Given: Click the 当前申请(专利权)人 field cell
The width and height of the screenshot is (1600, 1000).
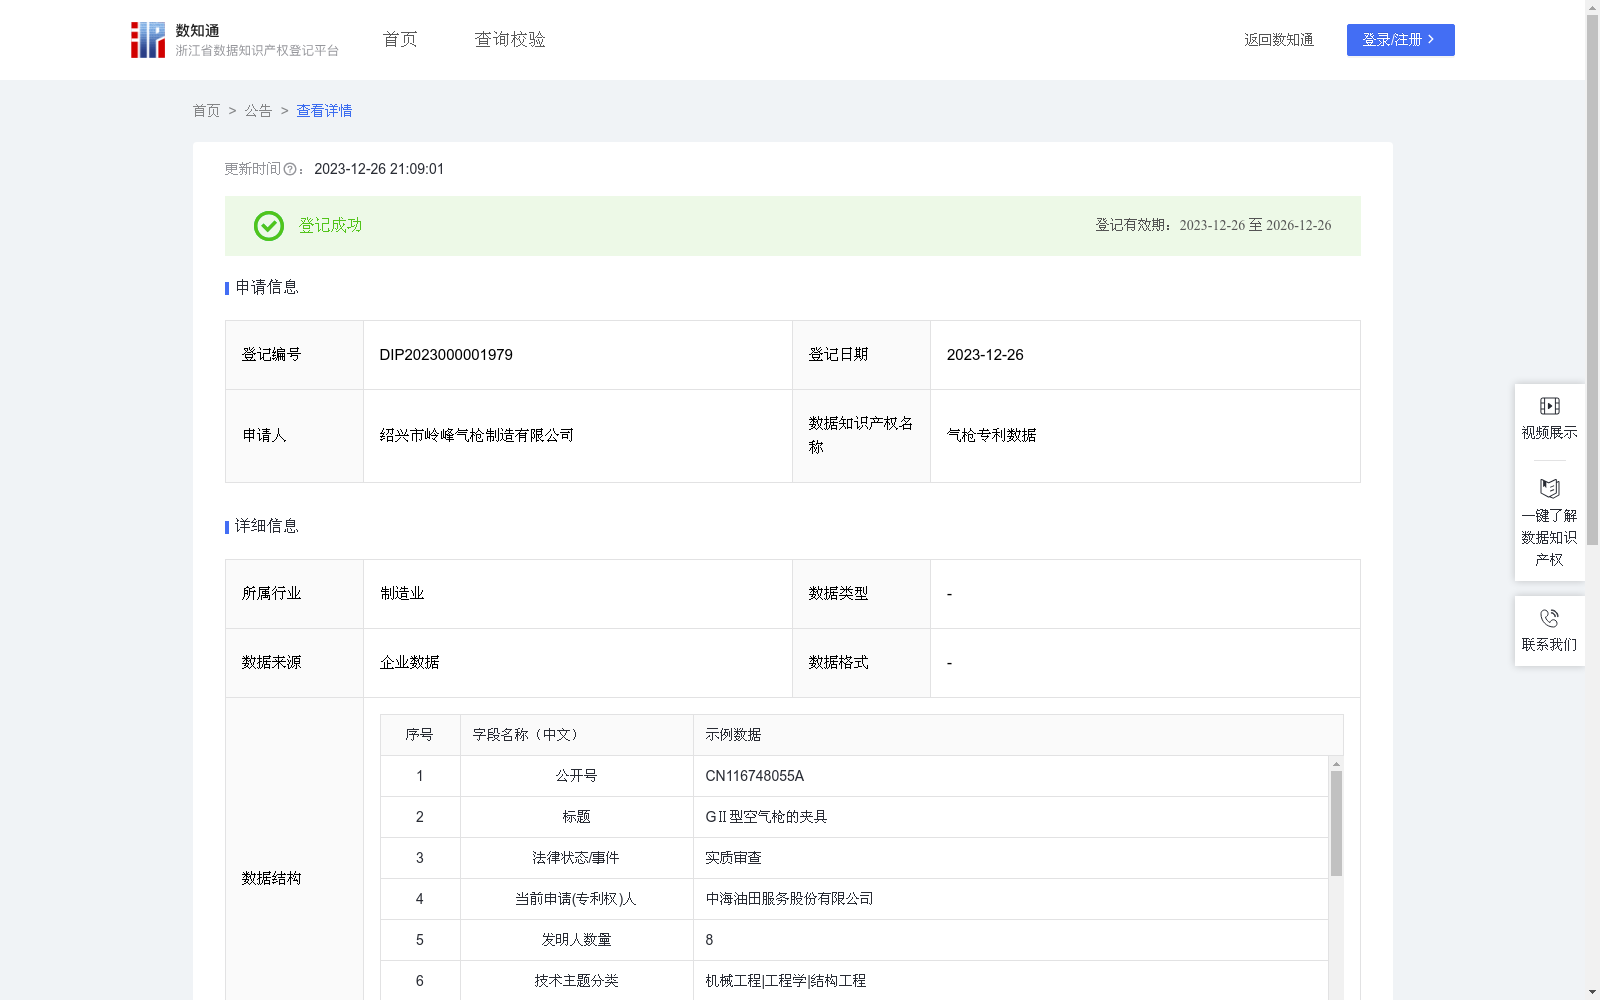Looking at the screenshot, I should (x=576, y=899).
